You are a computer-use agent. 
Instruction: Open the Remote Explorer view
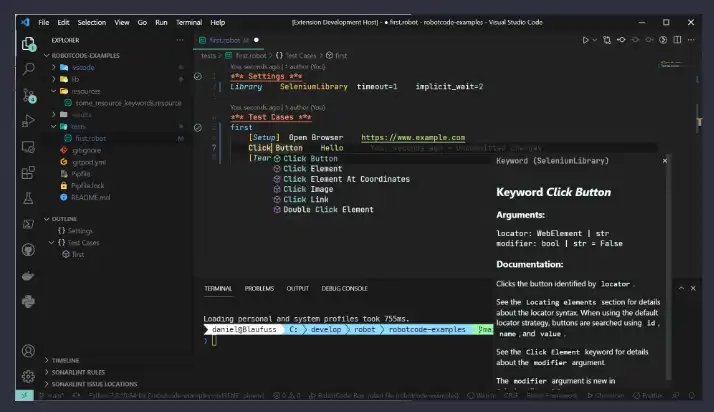(28, 147)
